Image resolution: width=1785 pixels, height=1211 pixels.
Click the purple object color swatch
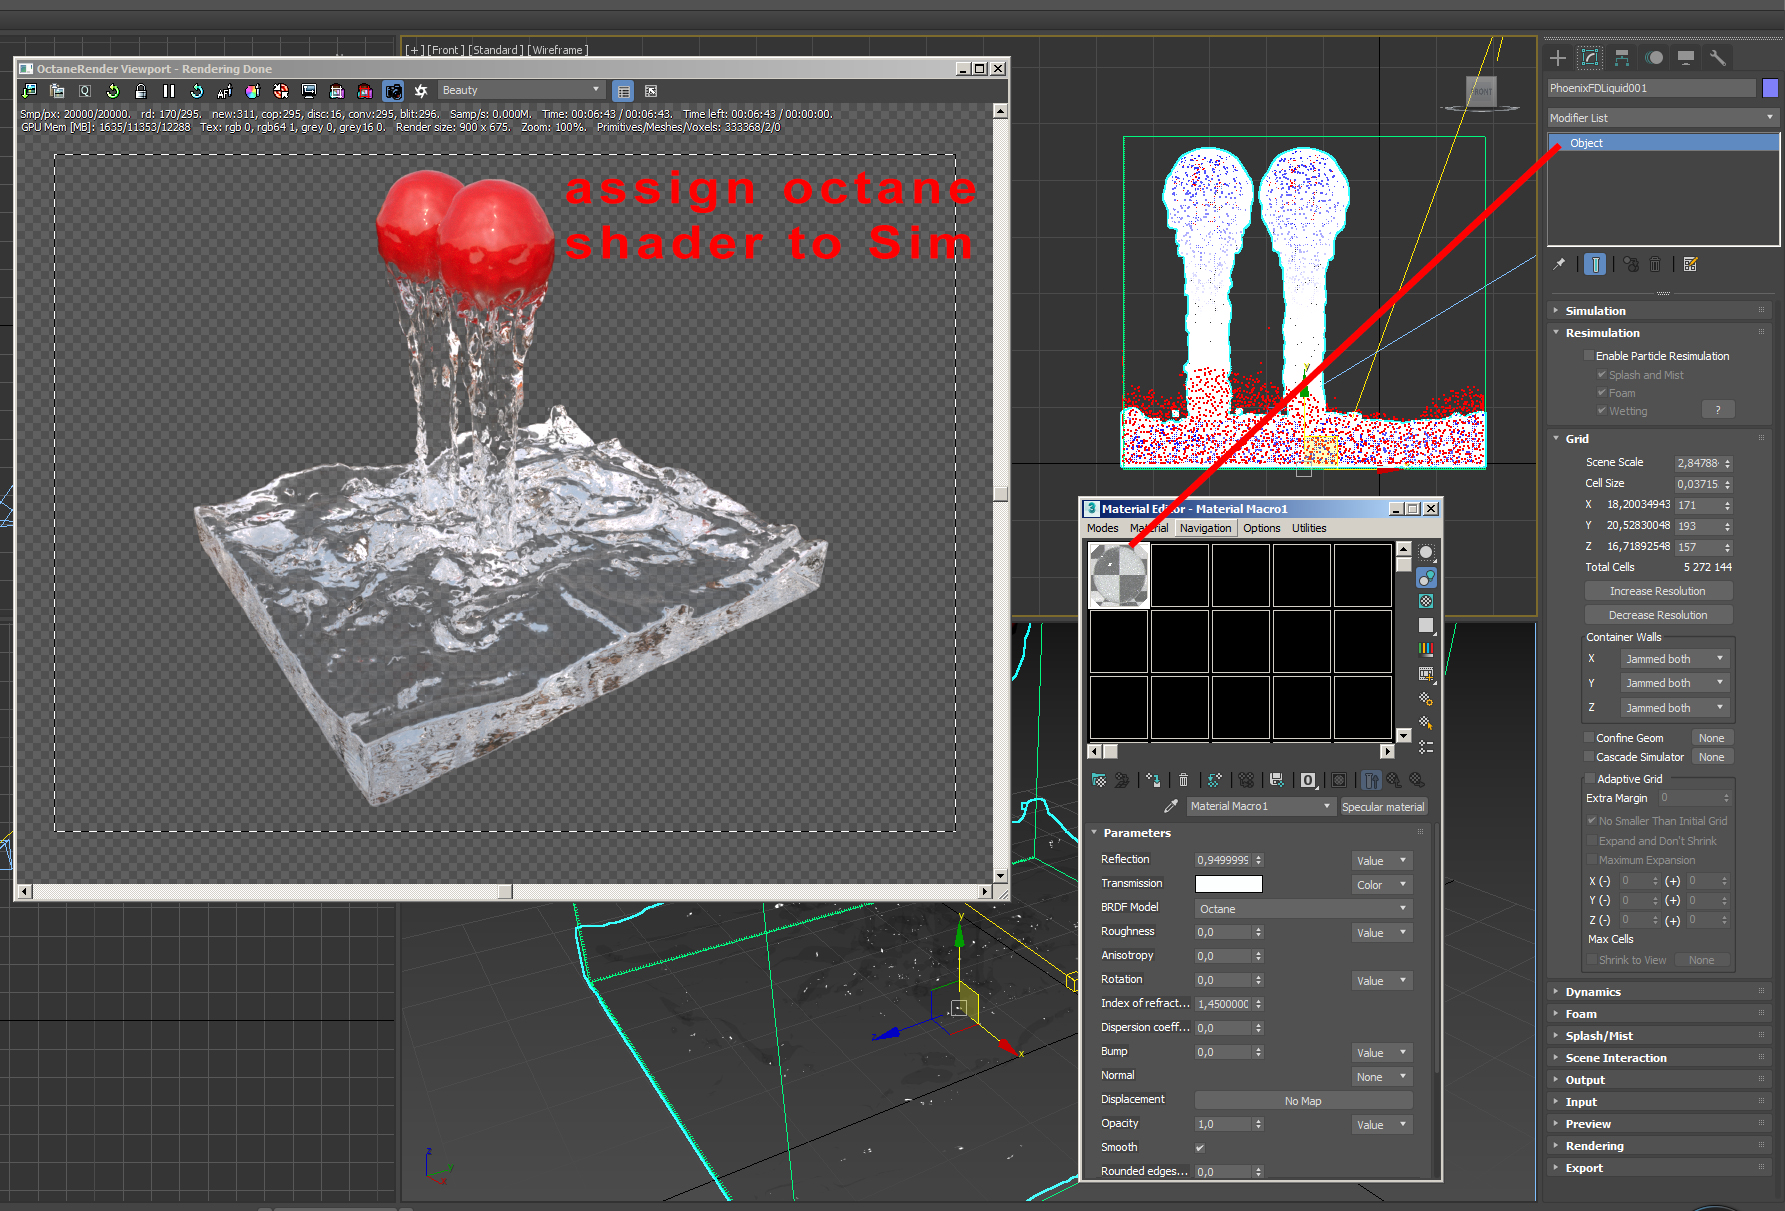click(1770, 88)
